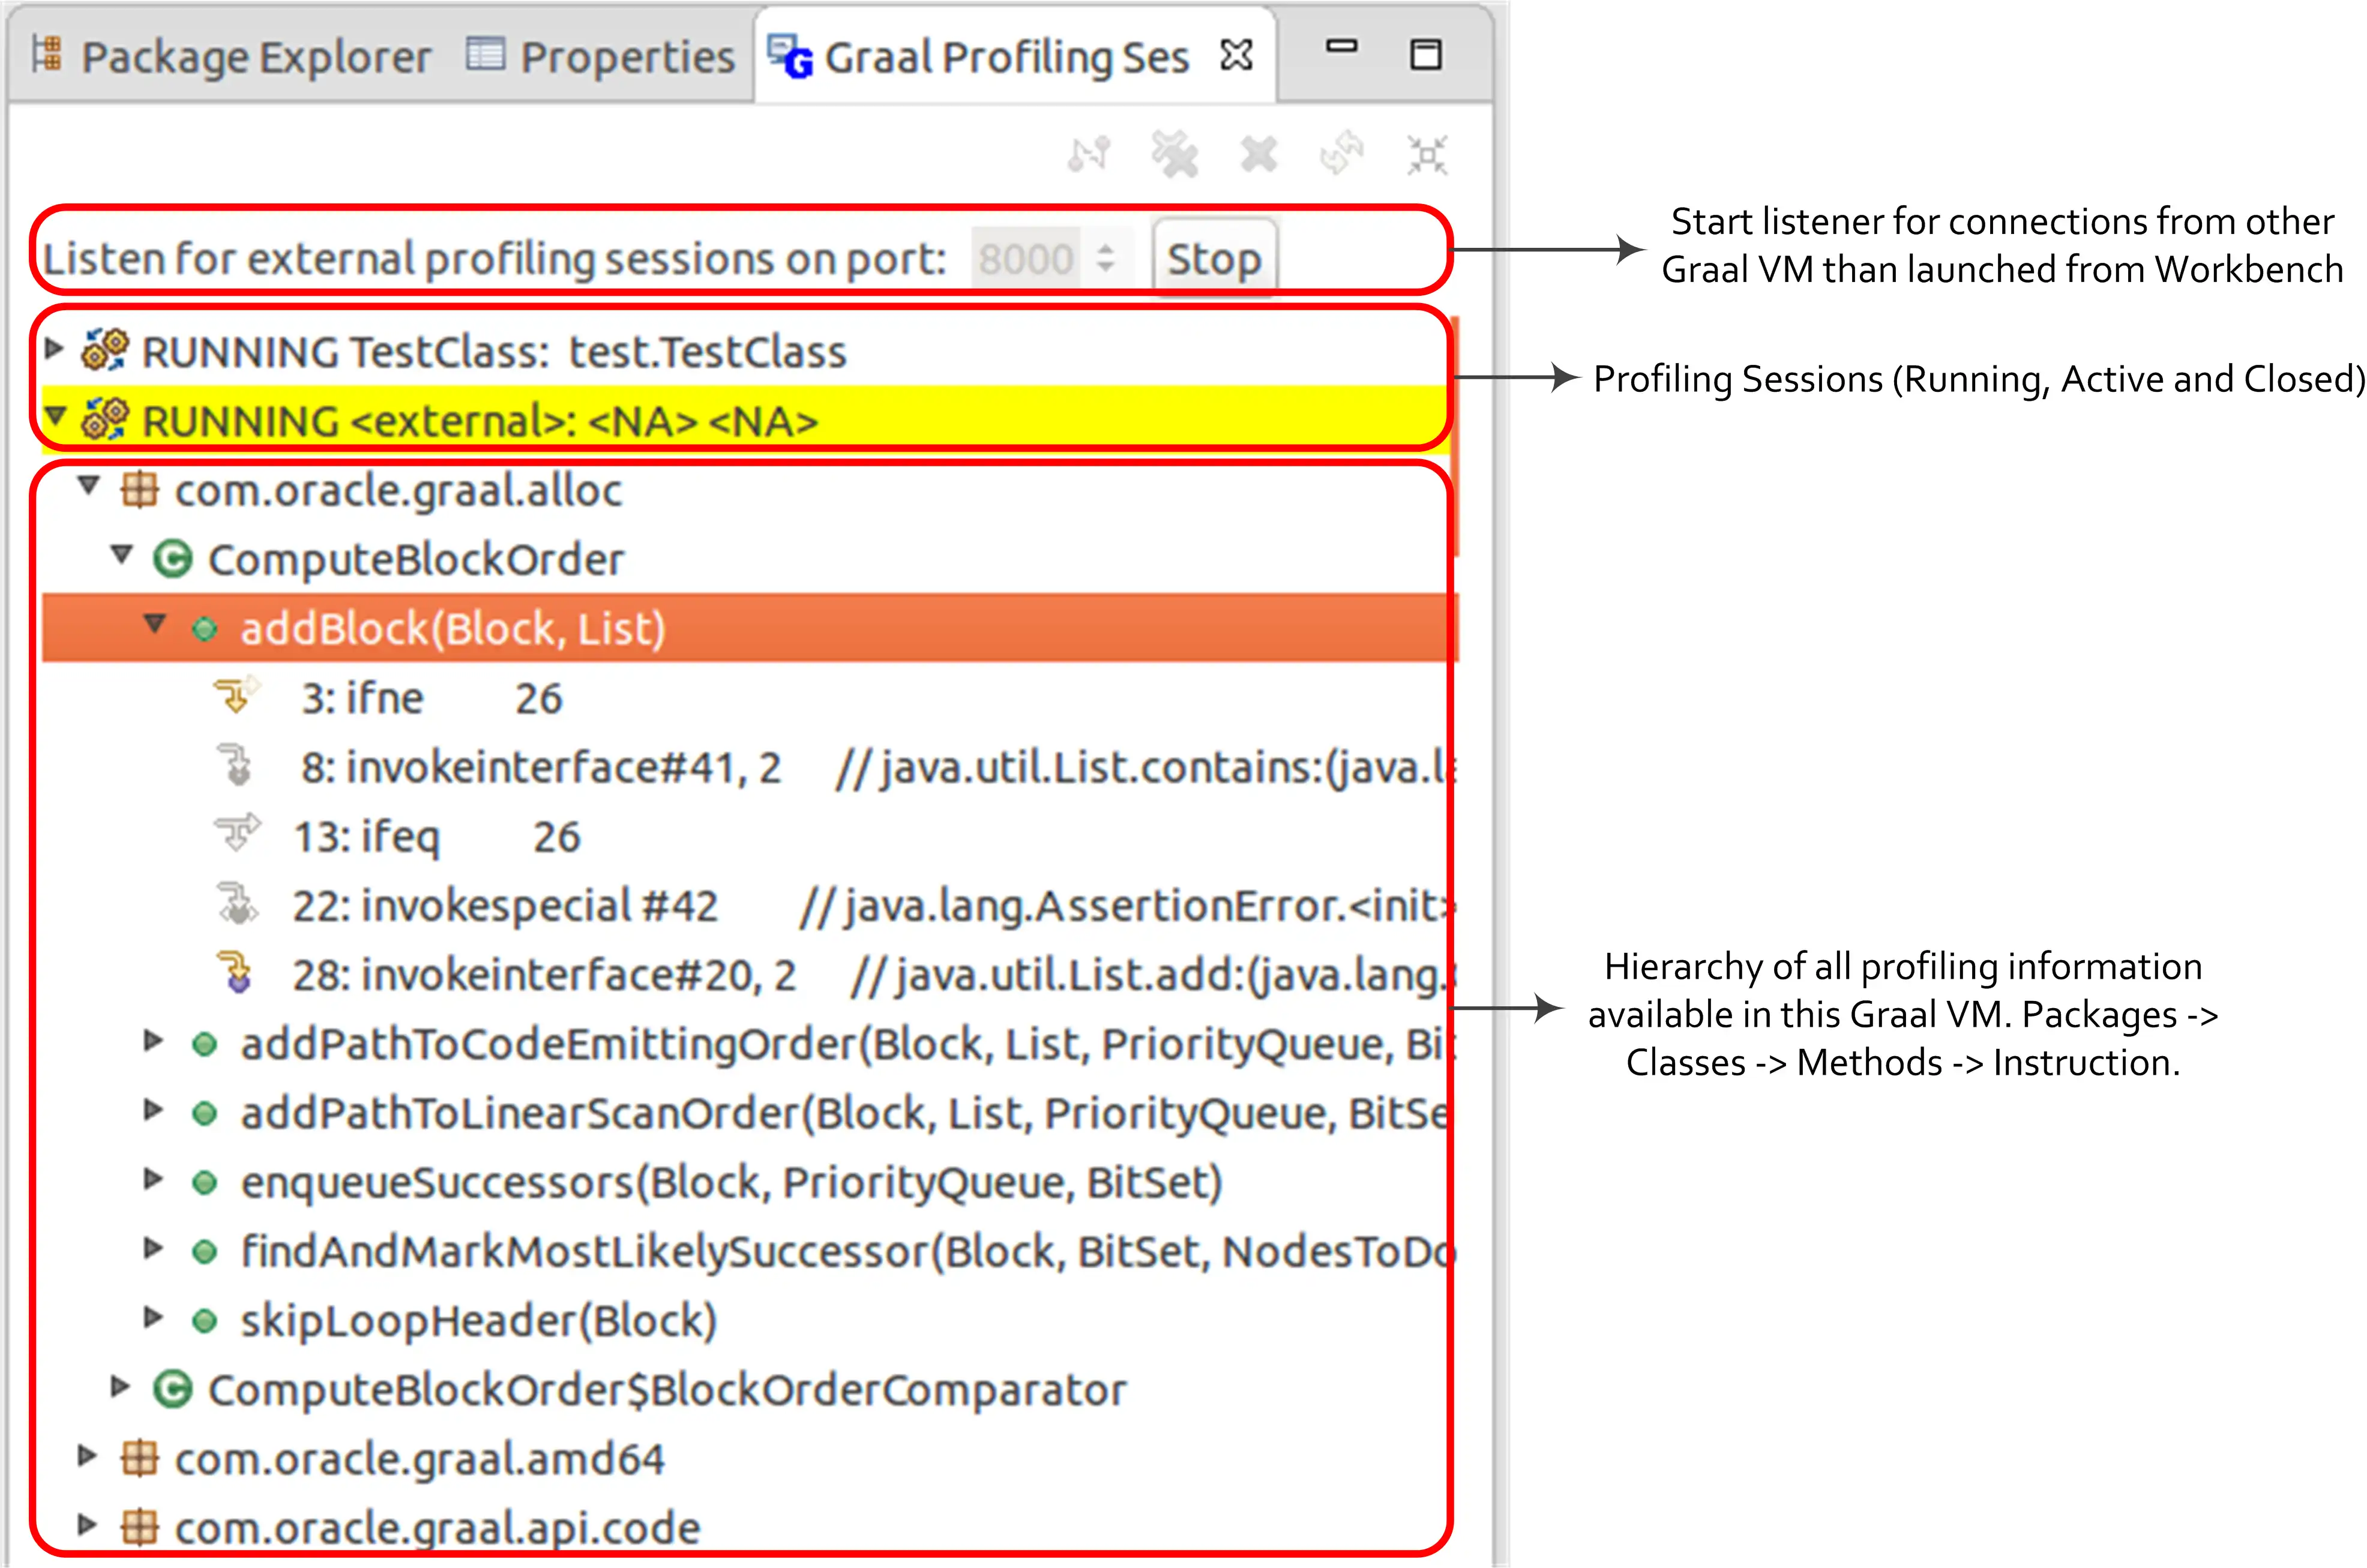Viewport: 2367px width, 1568px height.
Task: Click the findAndMarkMostLikelySuccessor method dot icon
Action: (x=204, y=1251)
